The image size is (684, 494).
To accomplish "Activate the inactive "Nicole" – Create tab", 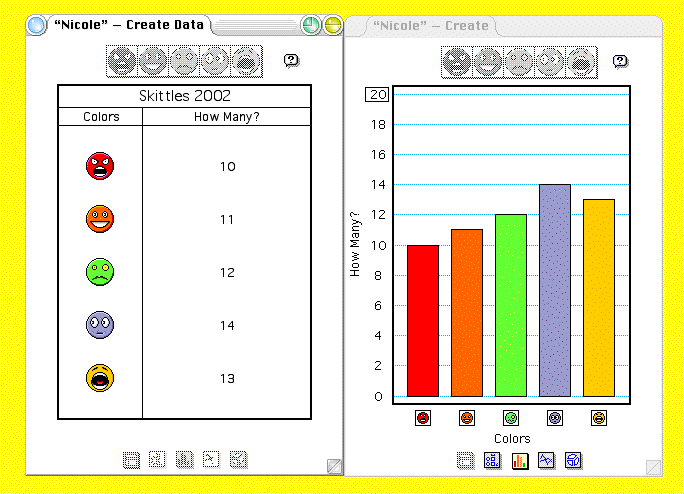I will coord(431,26).
